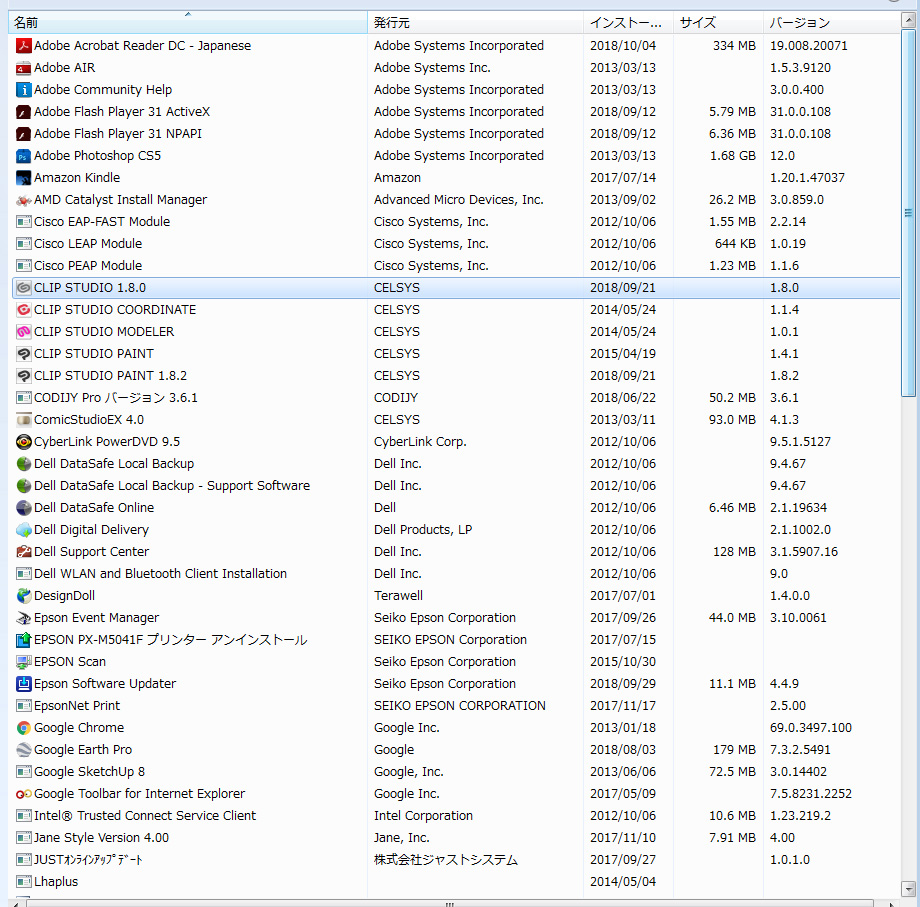Select the CLIP STUDIO COORDINATE icon
This screenshot has width=920, height=907.
(24, 310)
